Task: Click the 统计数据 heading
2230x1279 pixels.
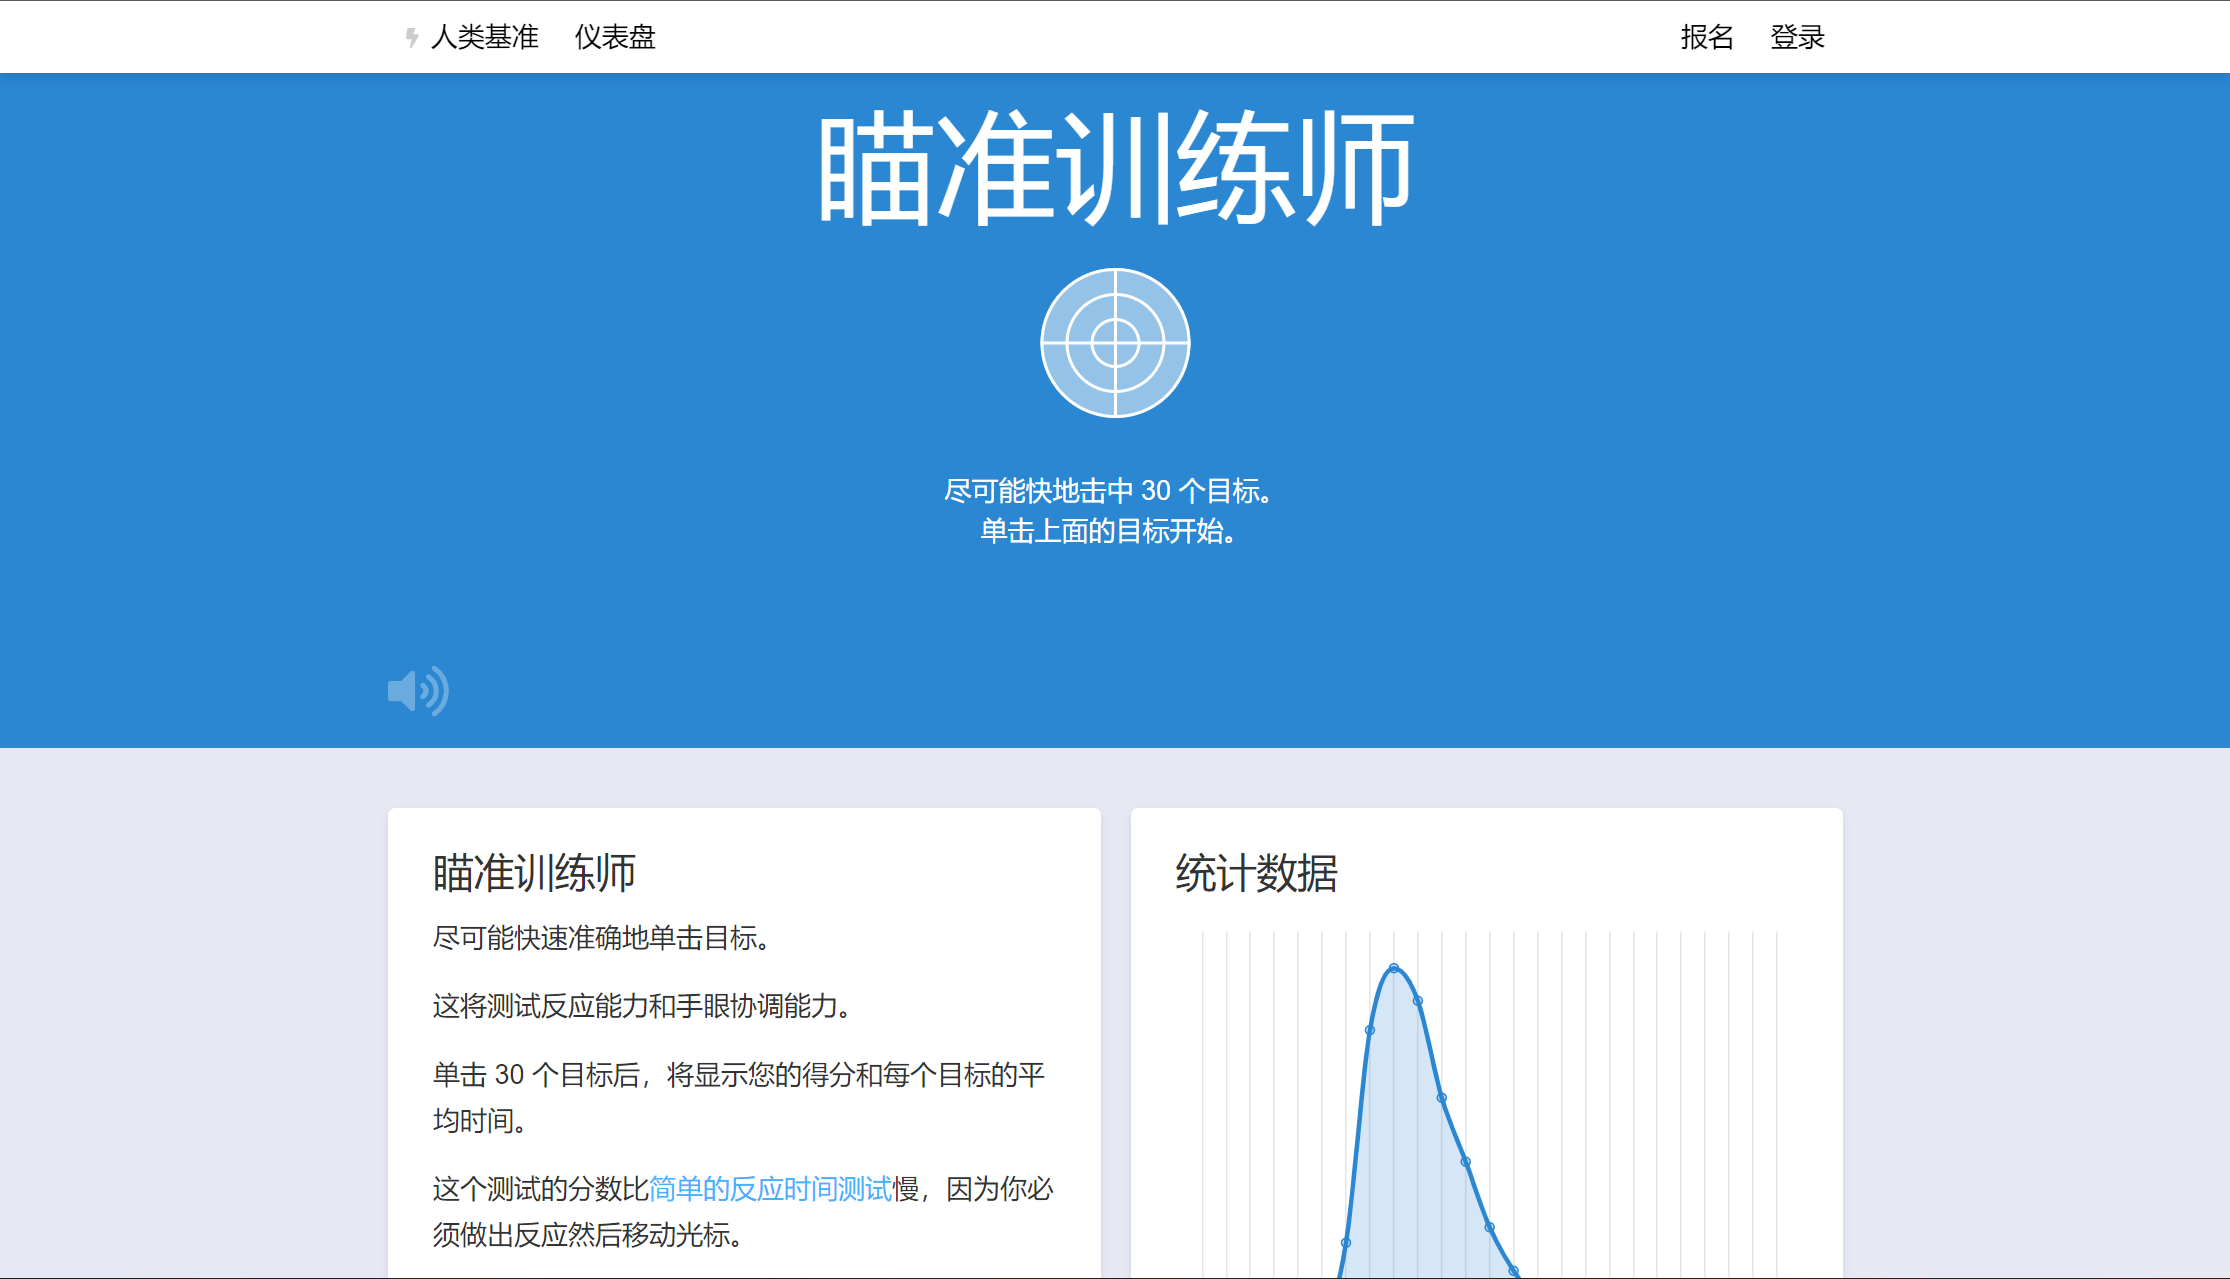Action: [1256, 873]
